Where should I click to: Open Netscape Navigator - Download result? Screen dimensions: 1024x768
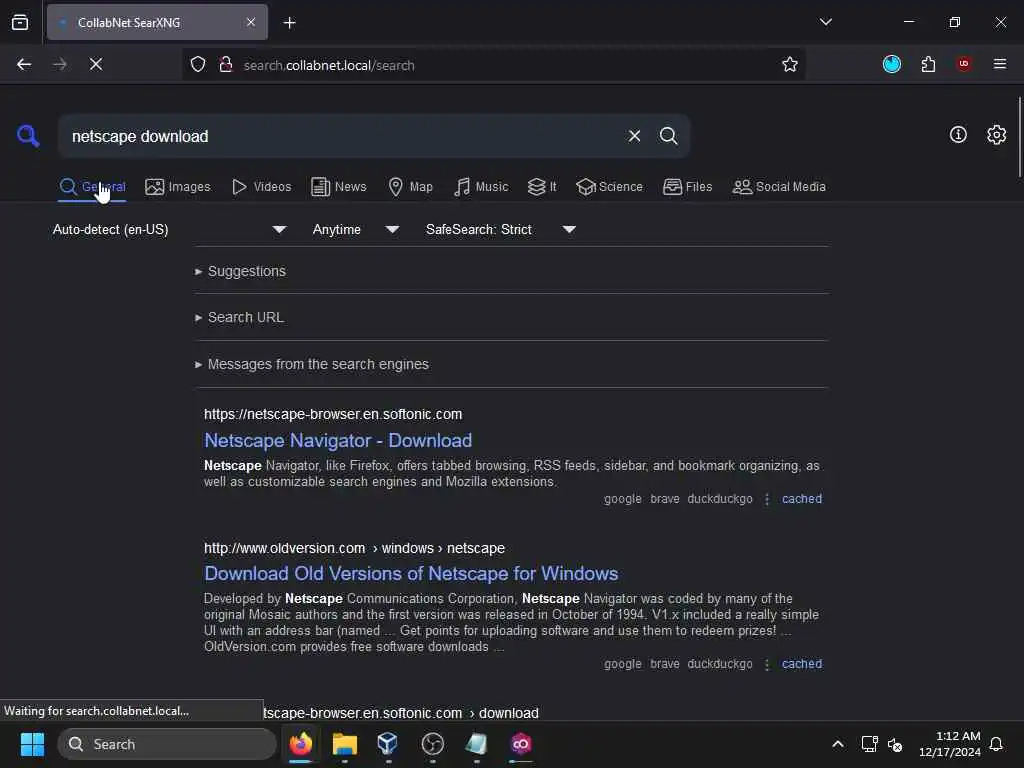(x=338, y=441)
